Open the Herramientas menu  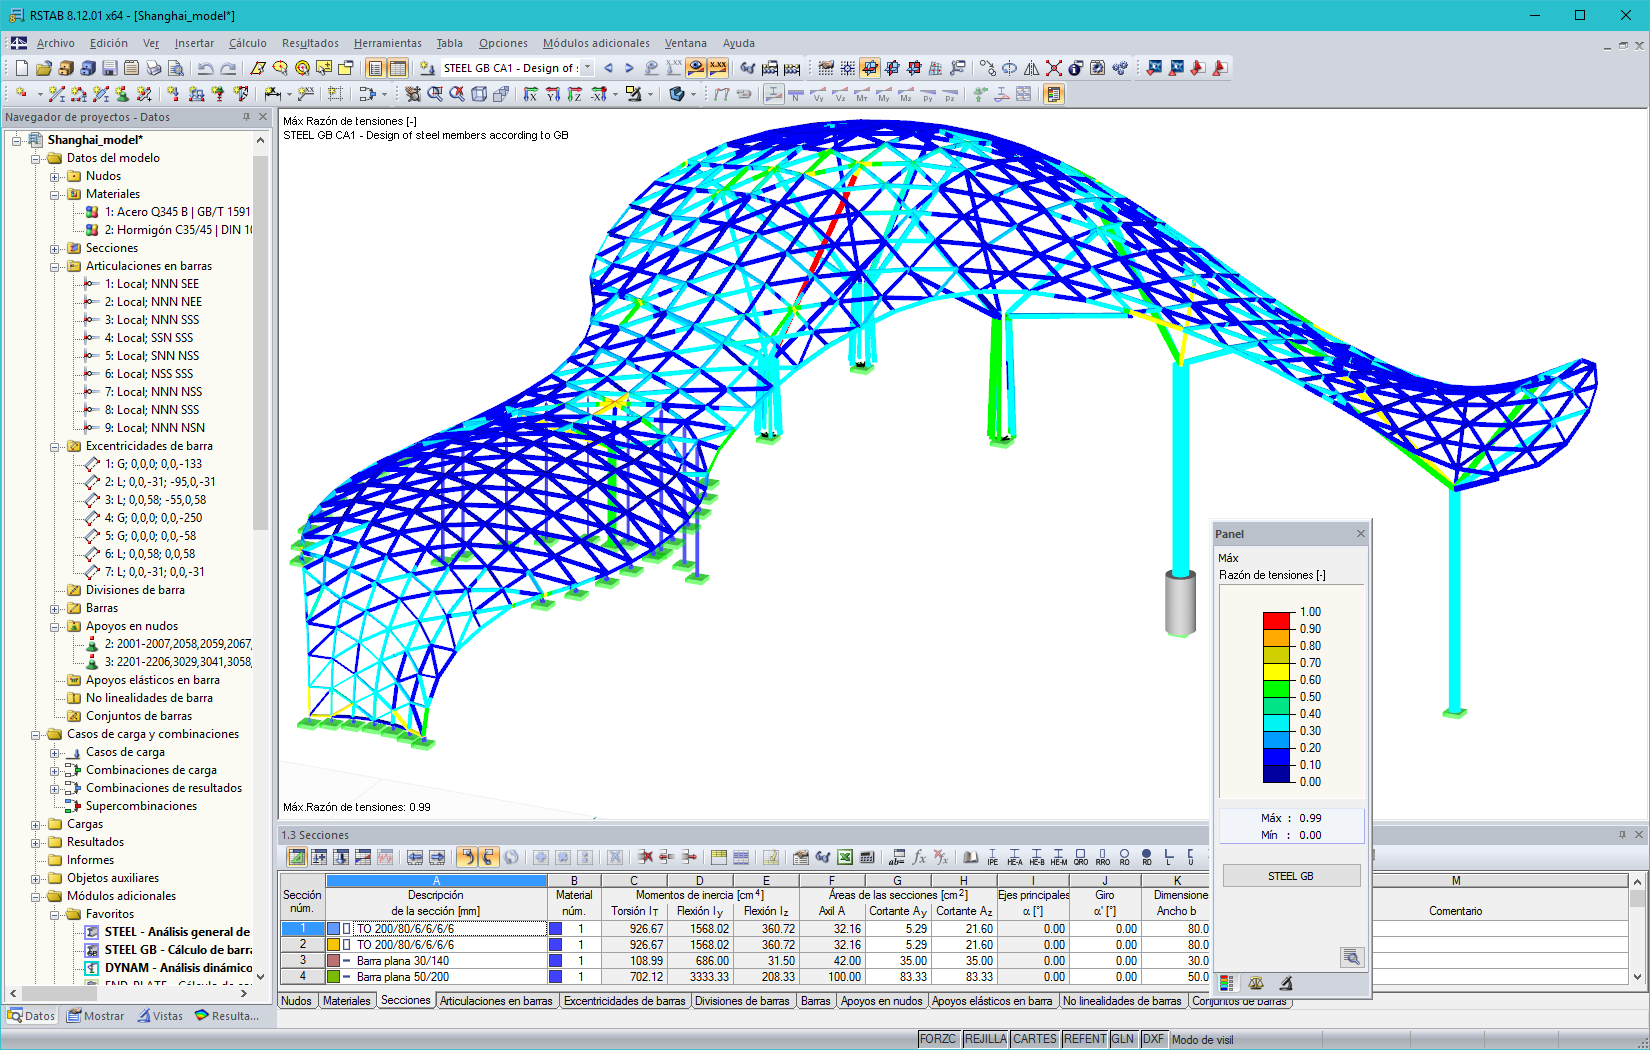387,43
